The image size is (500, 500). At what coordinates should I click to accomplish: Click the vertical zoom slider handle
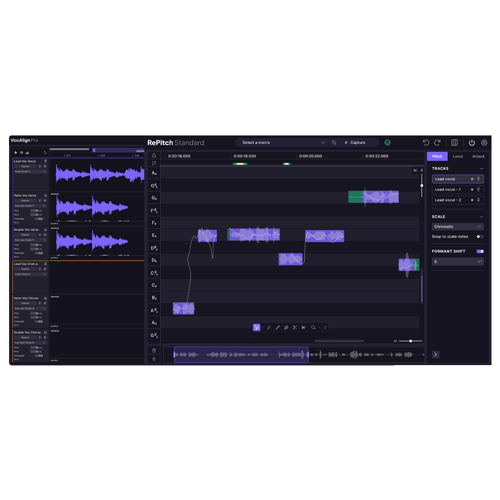click(422, 186)
